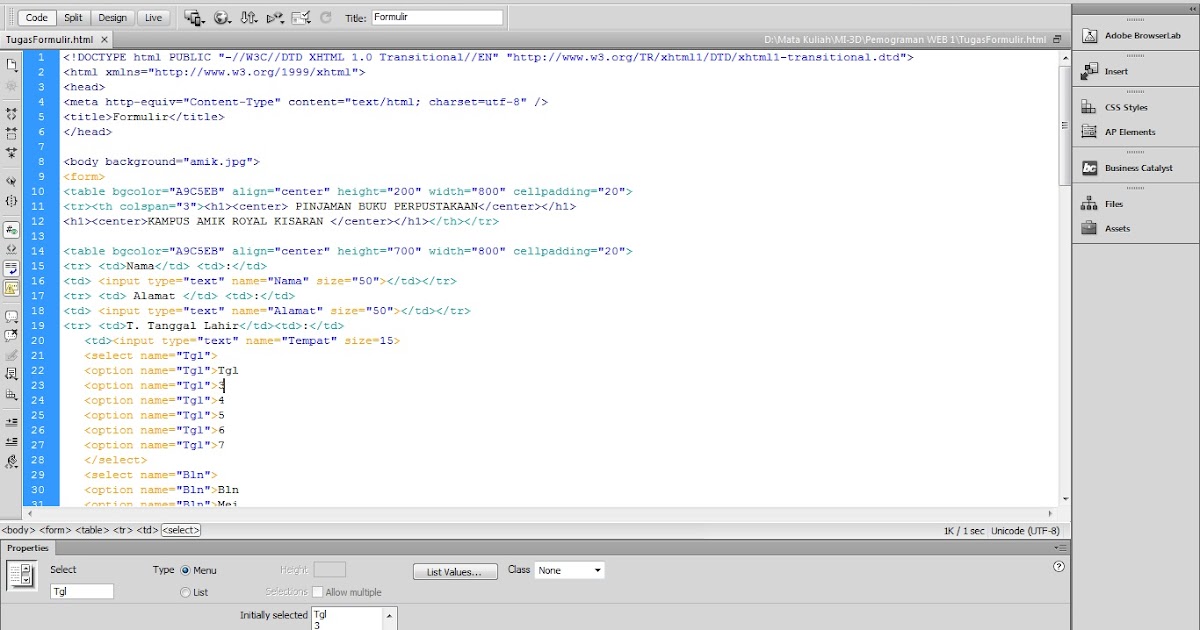This screenshot has height=630, width=1200.
Task: Open the Multiscreen preview menu icon
Action: click(194, 18)
